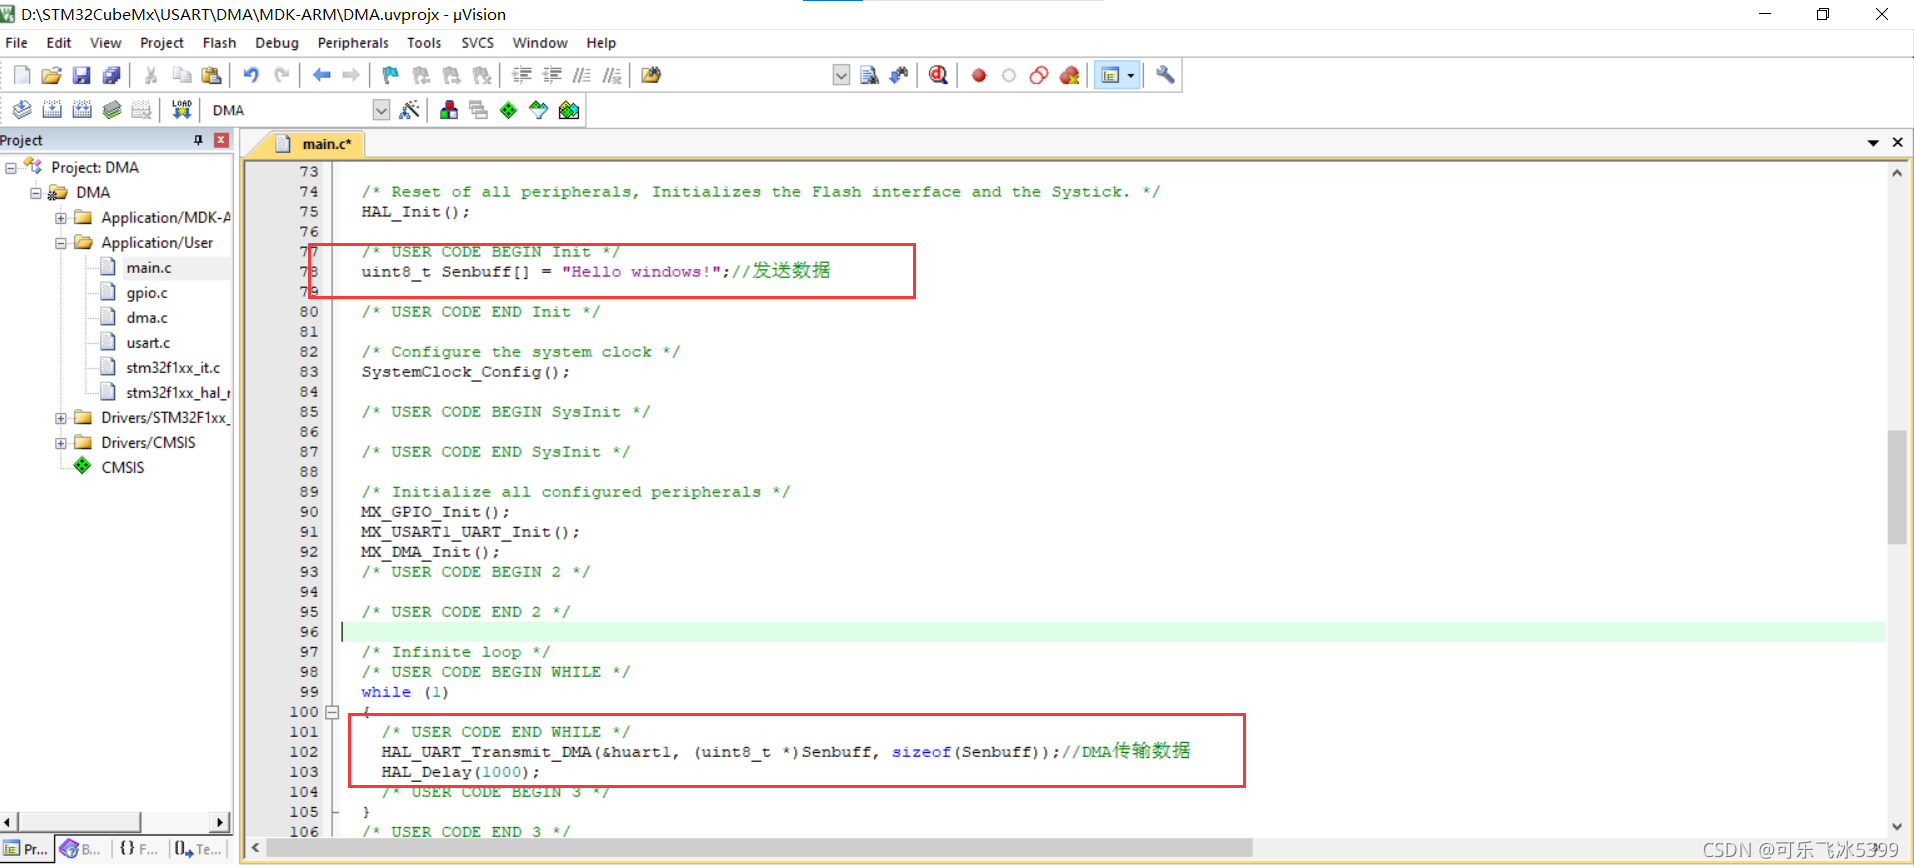Viewport: 1914px width, 868px height.
Task: Open the SVCS menu
Action: pyautogui.click(x=478, y=43)
